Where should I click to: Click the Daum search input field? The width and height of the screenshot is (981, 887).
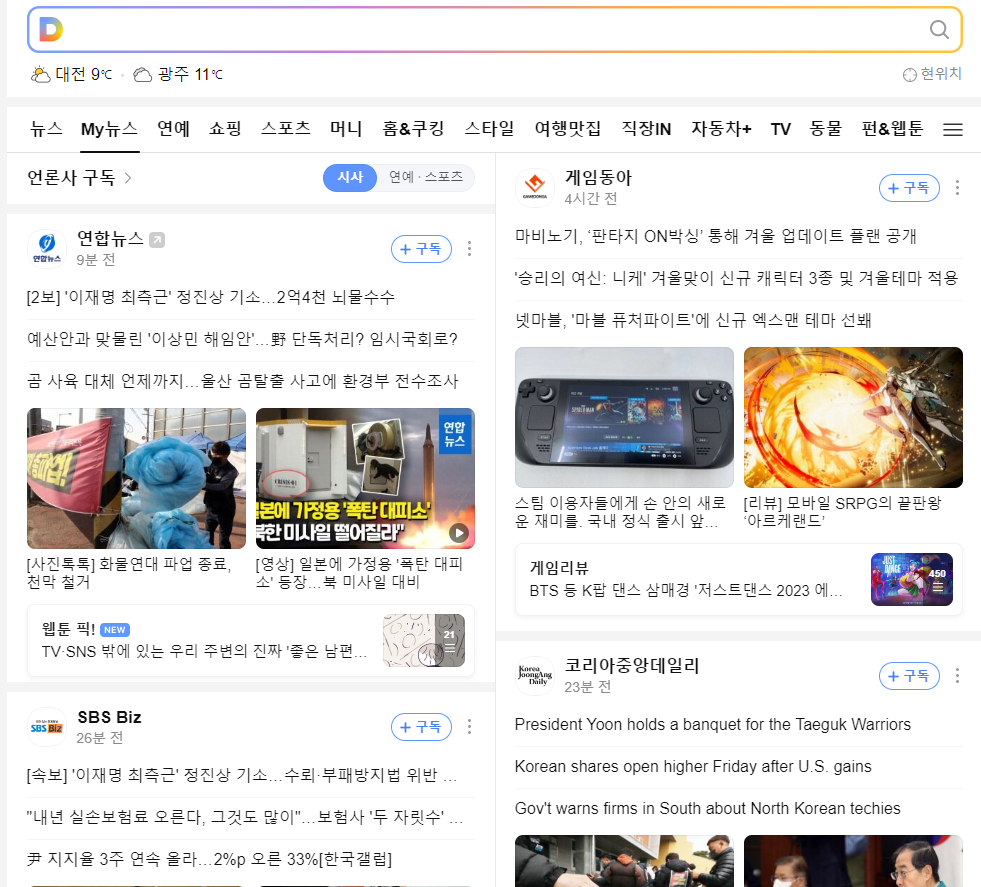[x=494, y=29]
